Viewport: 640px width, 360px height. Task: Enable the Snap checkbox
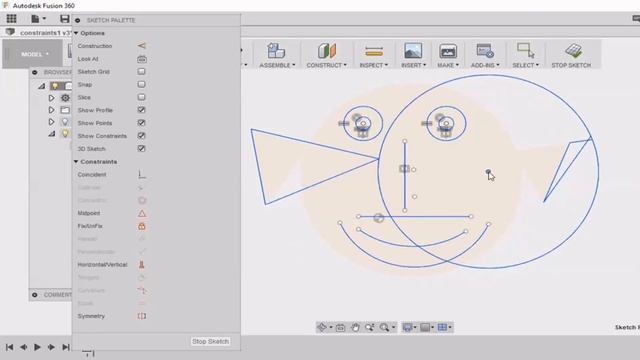tap(141, 84)
